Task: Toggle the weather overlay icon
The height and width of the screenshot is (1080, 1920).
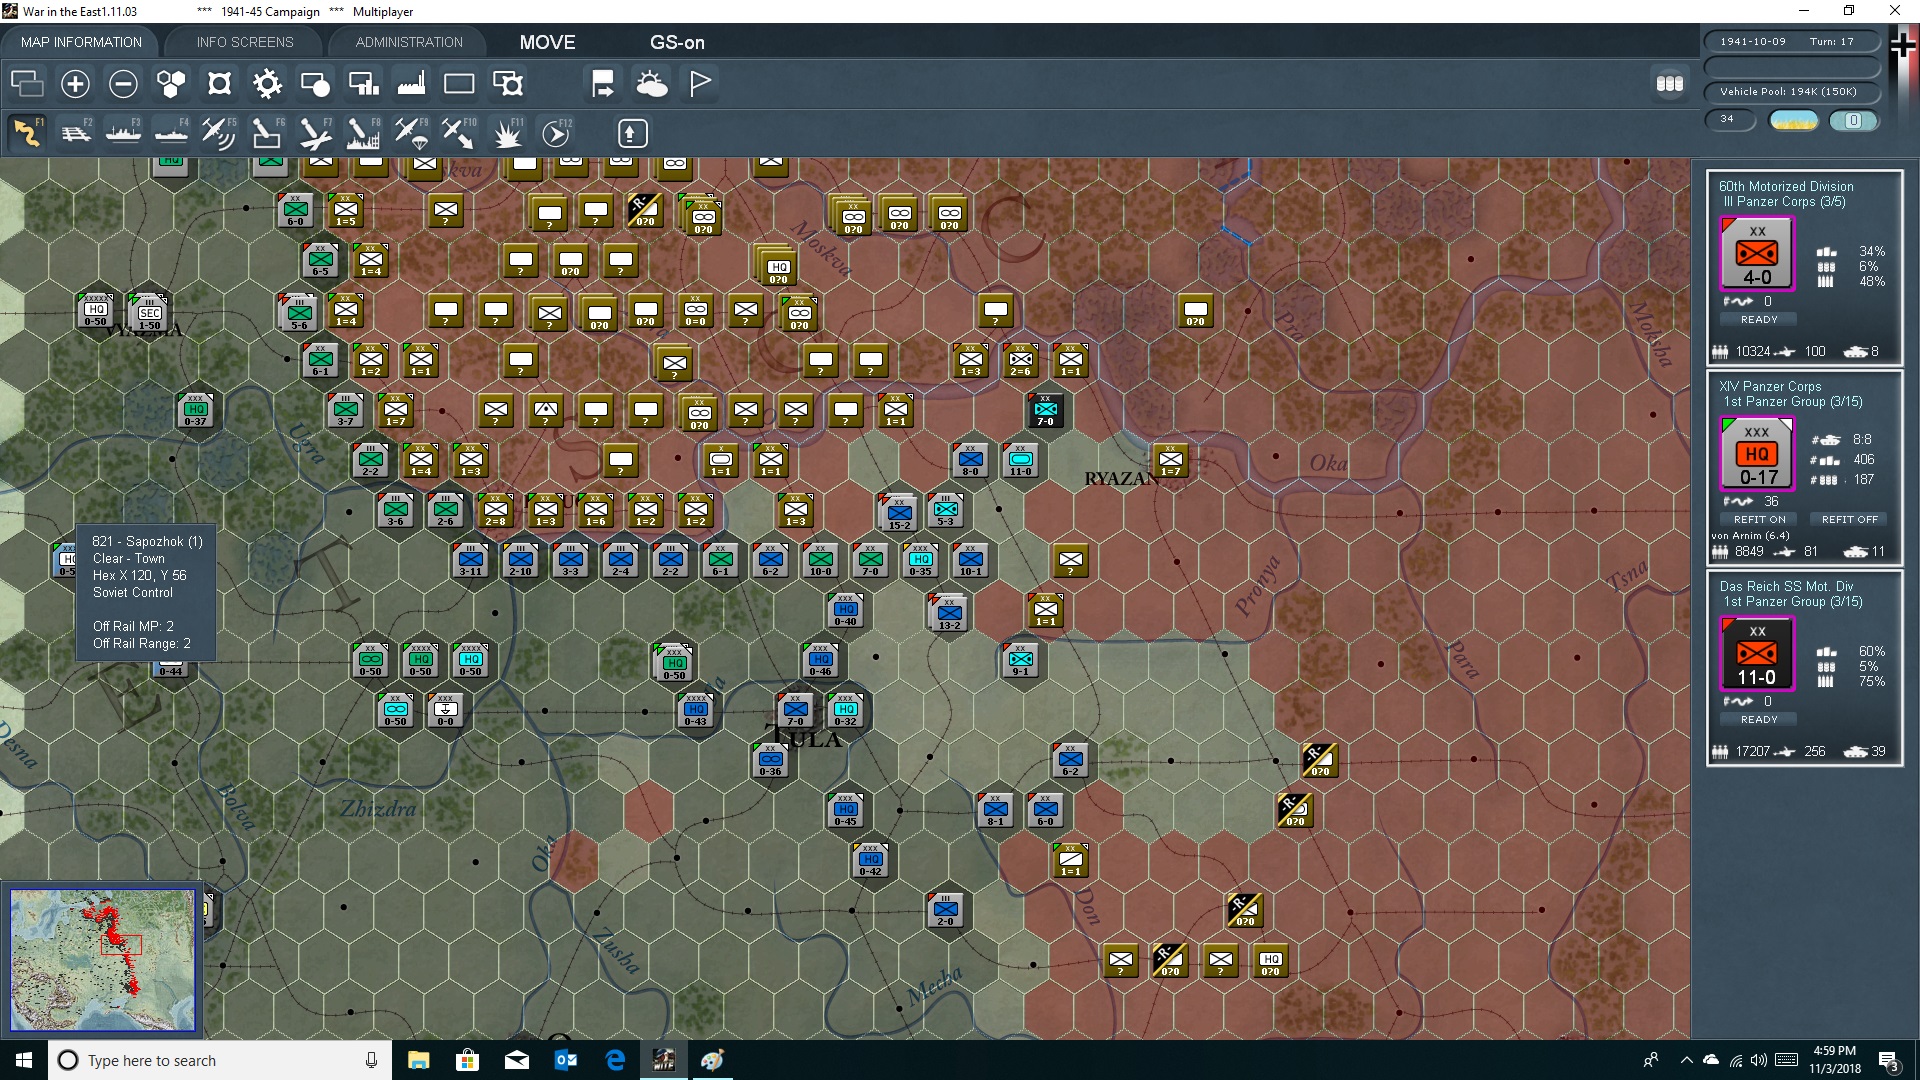Action: pos(652,84)
